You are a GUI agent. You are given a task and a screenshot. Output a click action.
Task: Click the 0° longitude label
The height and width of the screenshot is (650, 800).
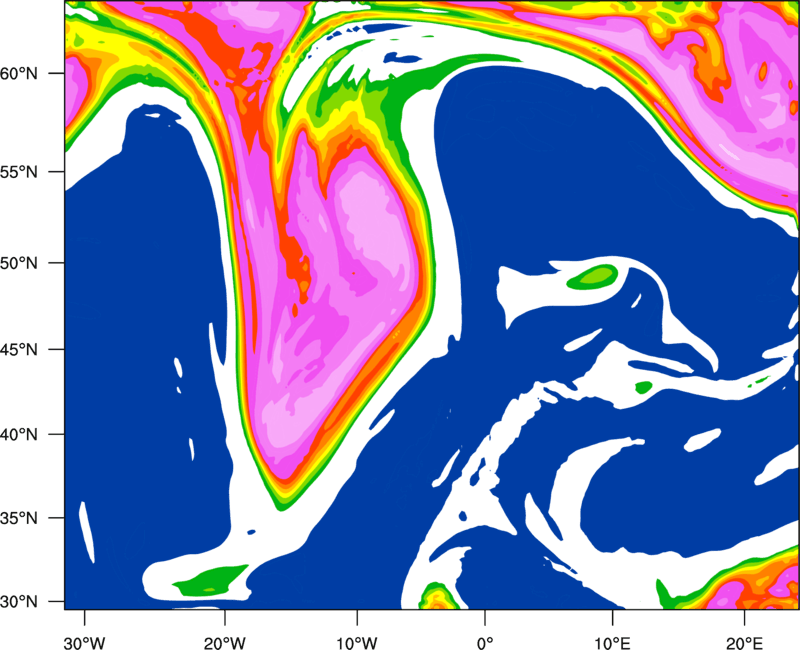click(x=485, y=643)
